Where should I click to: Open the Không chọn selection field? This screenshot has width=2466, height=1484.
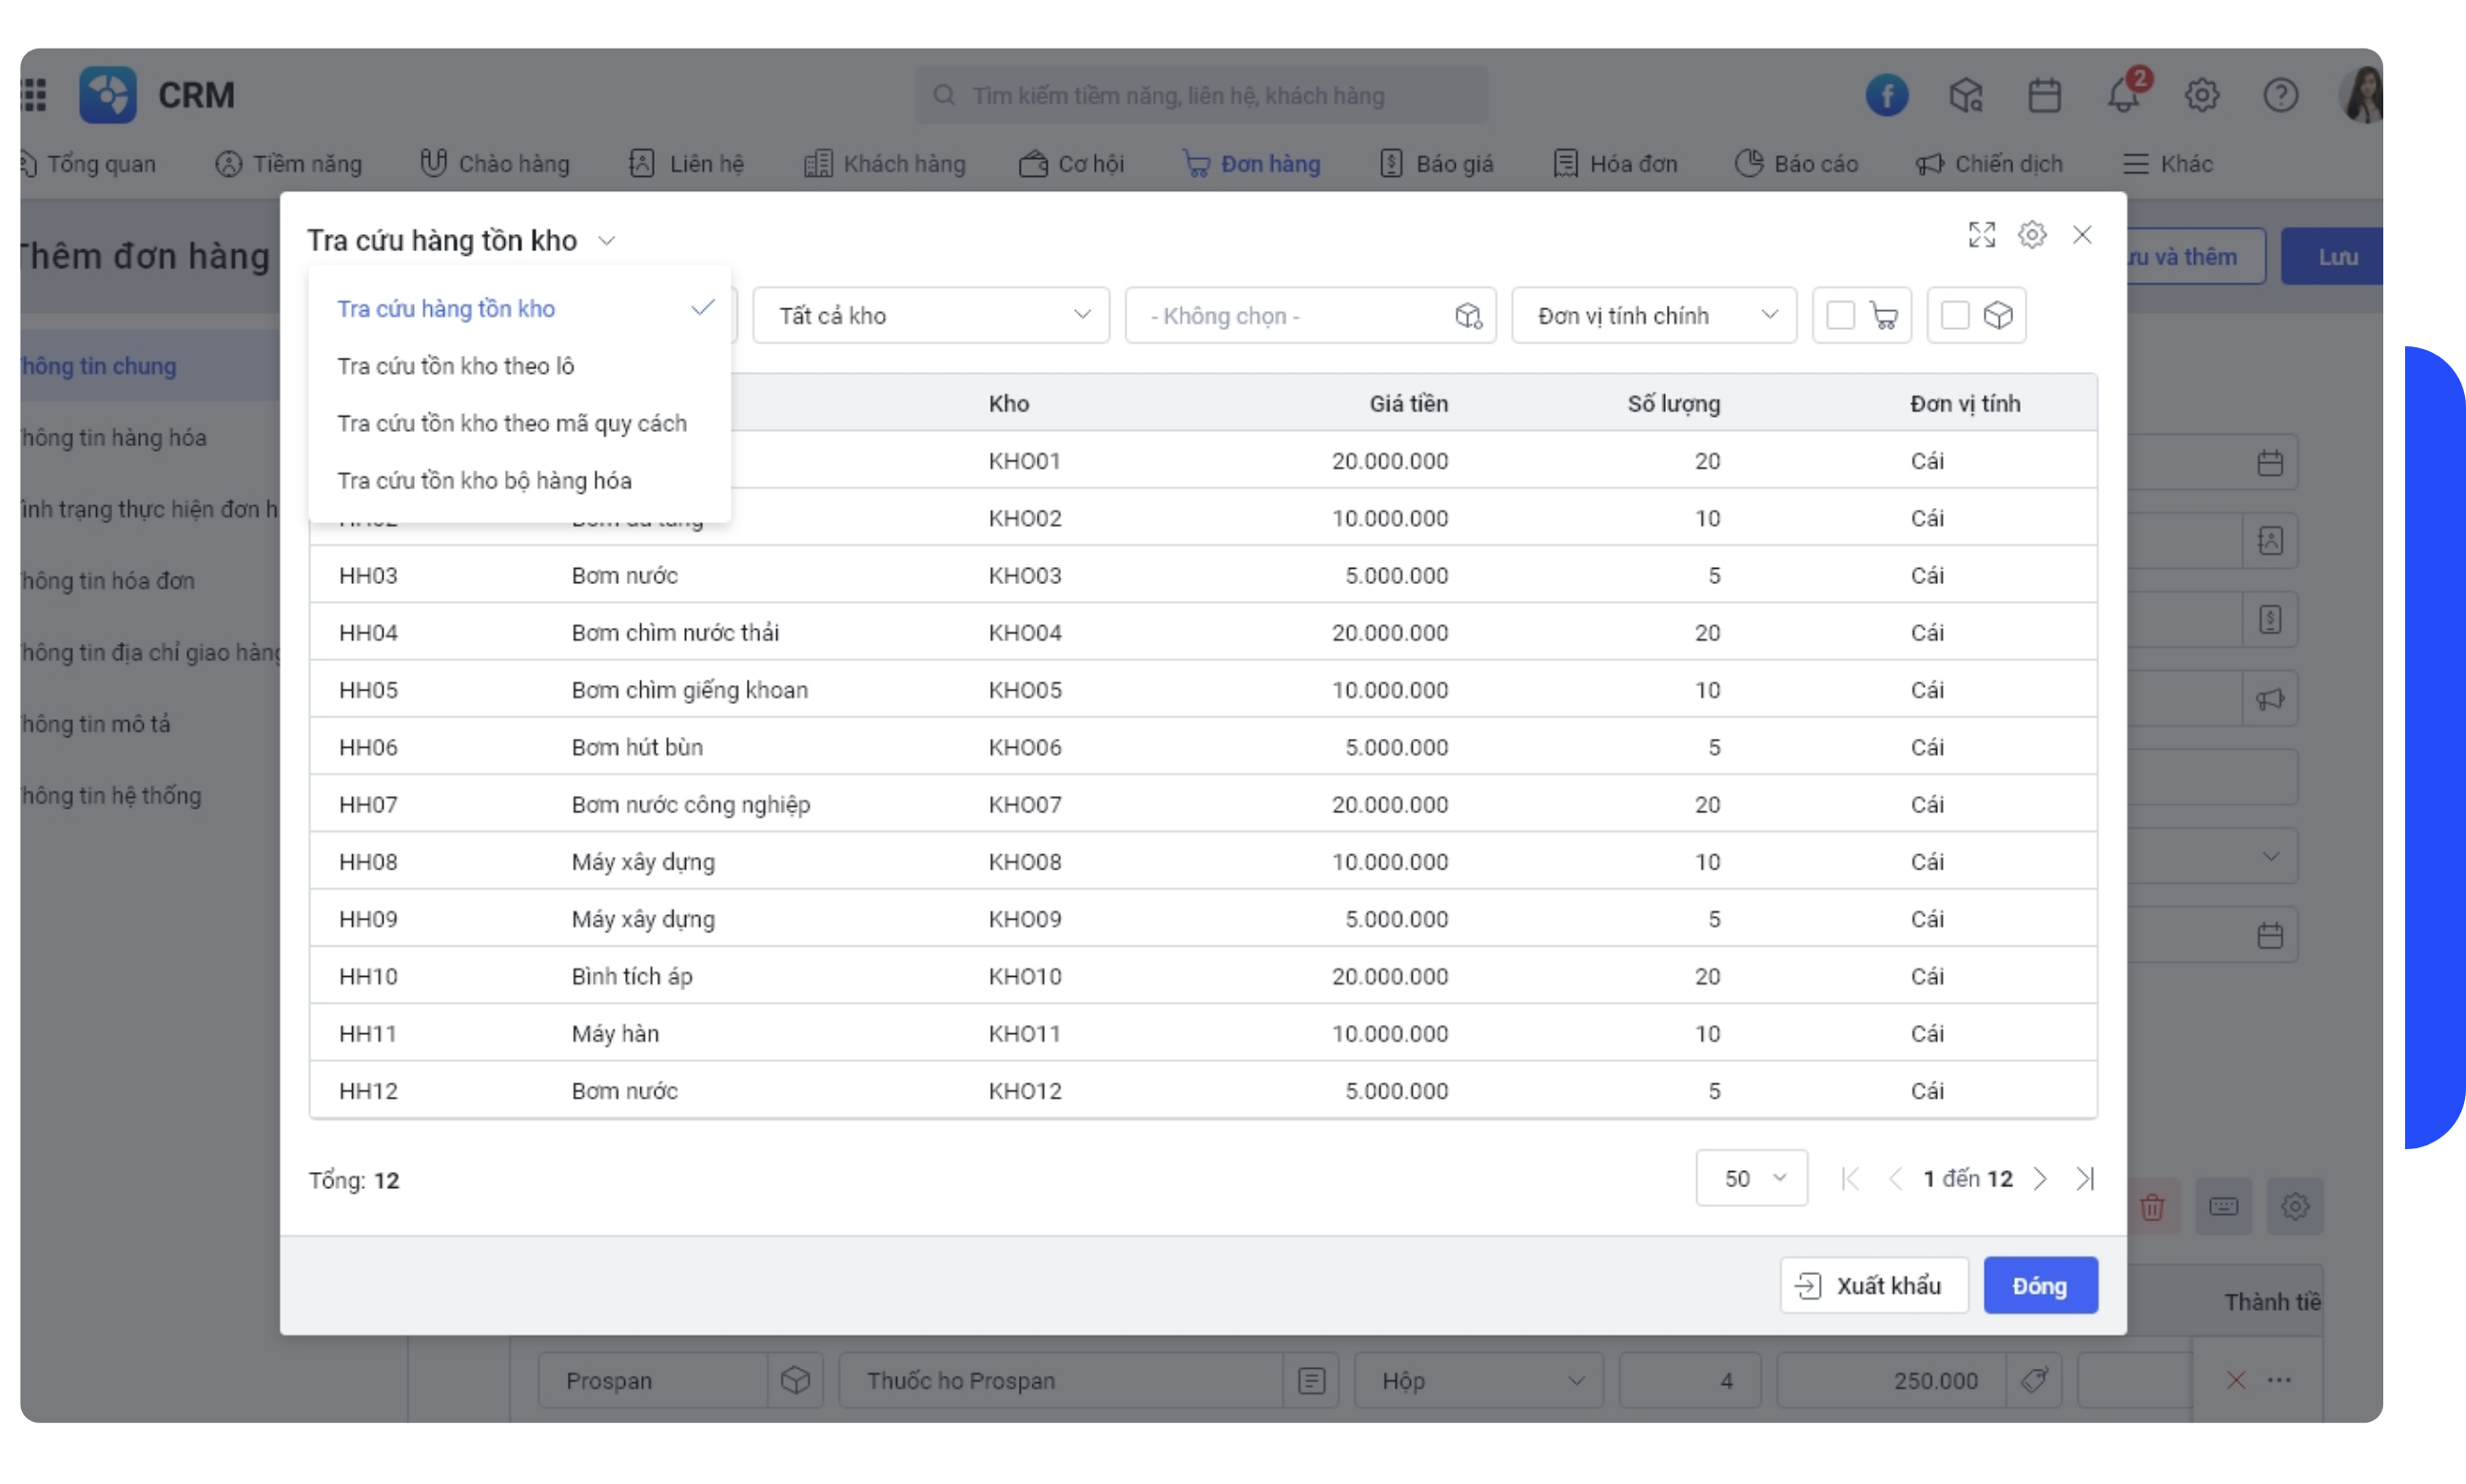1309,316
